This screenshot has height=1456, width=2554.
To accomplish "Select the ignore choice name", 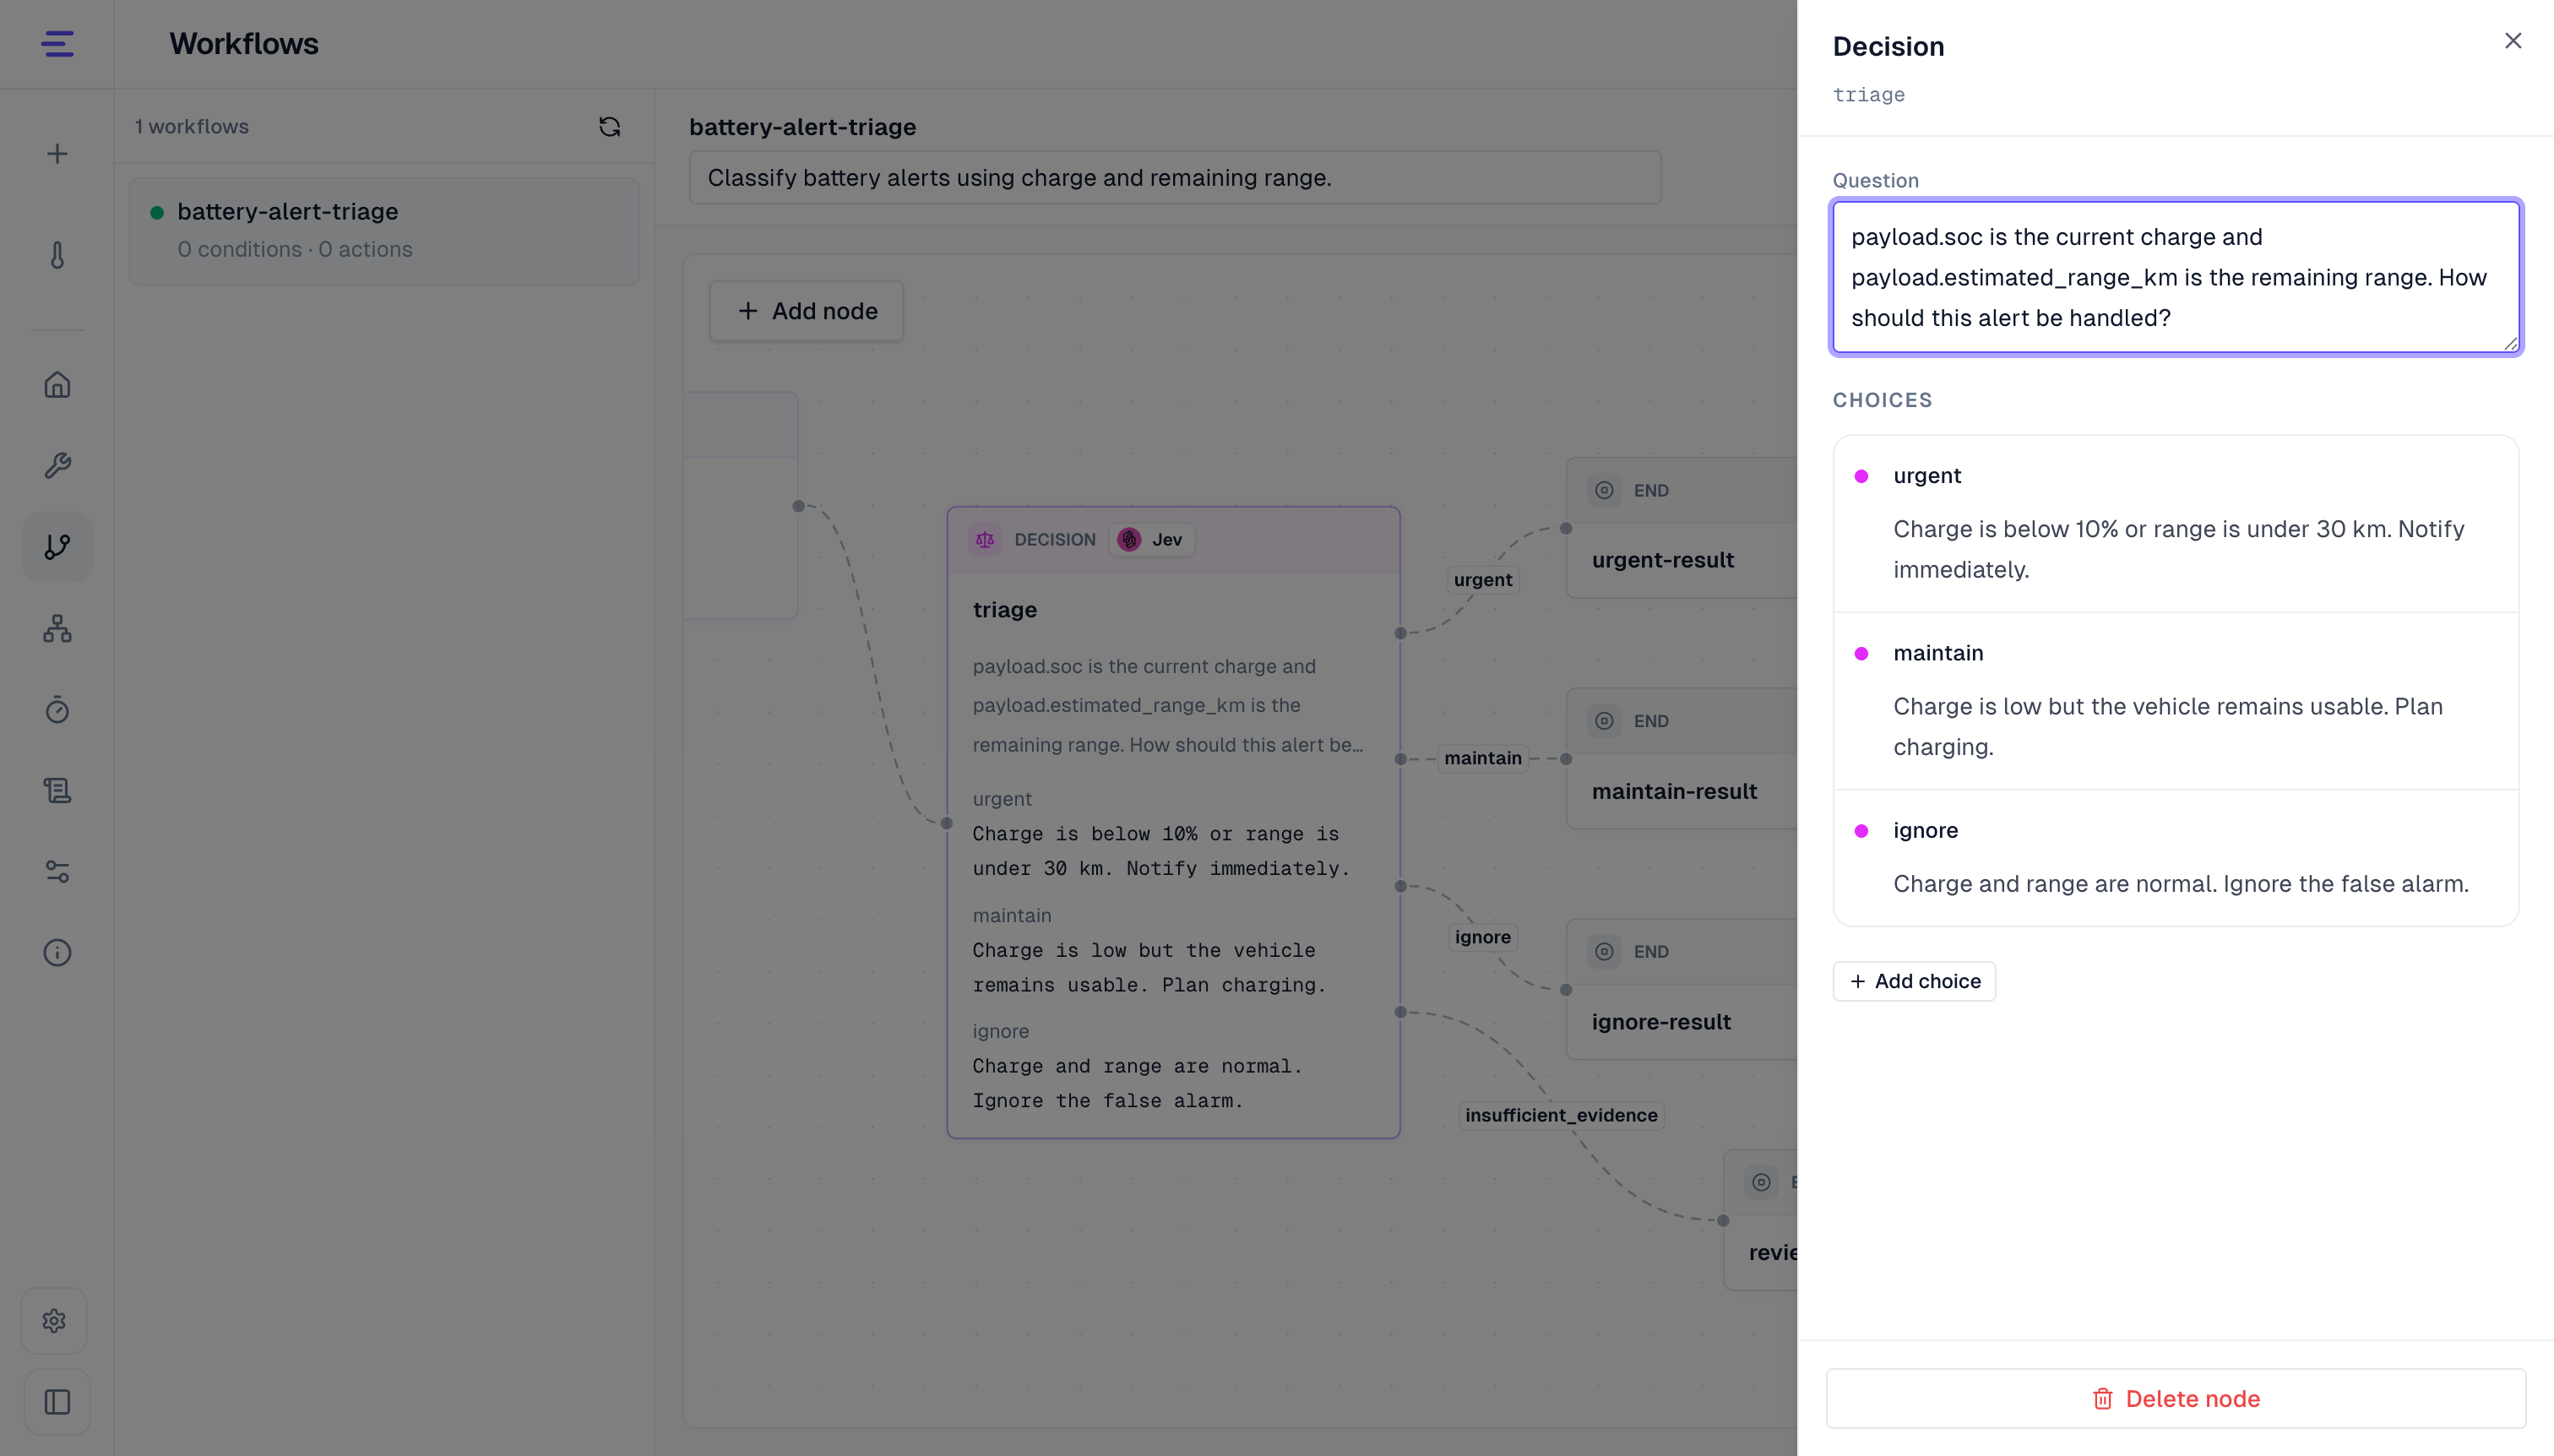I will tap(1925, 831).
